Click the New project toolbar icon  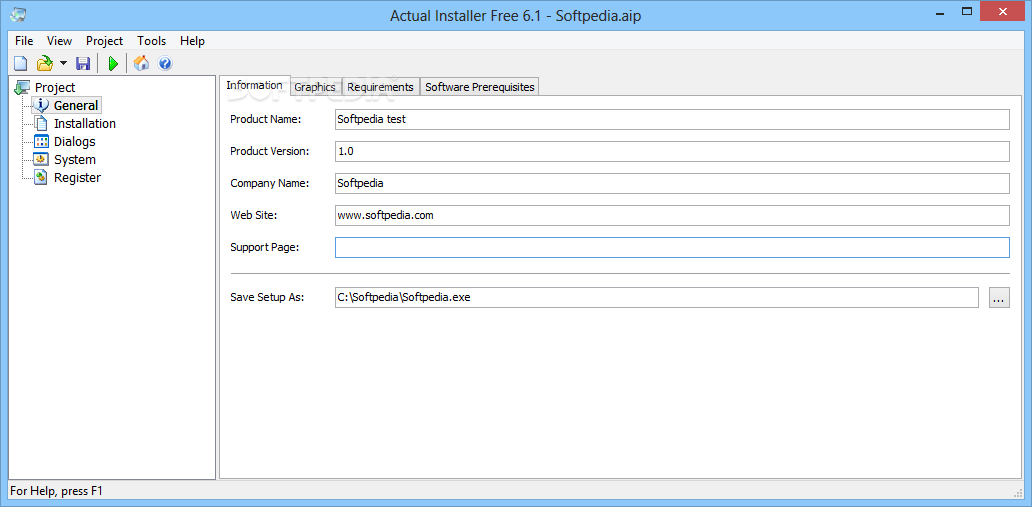(x=21, y=64)
